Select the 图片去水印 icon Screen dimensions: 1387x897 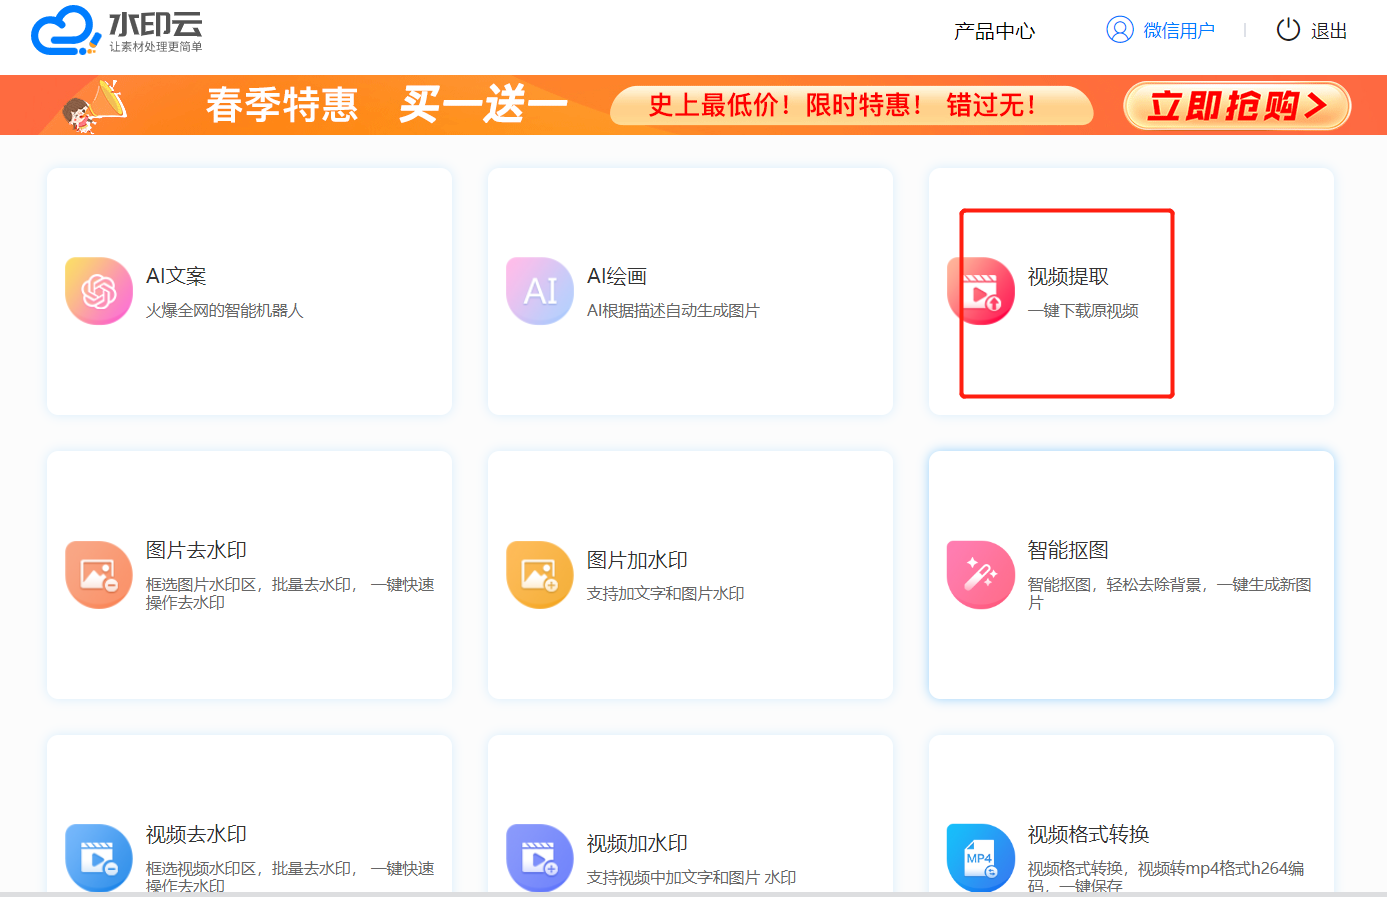tap(99, 575)
